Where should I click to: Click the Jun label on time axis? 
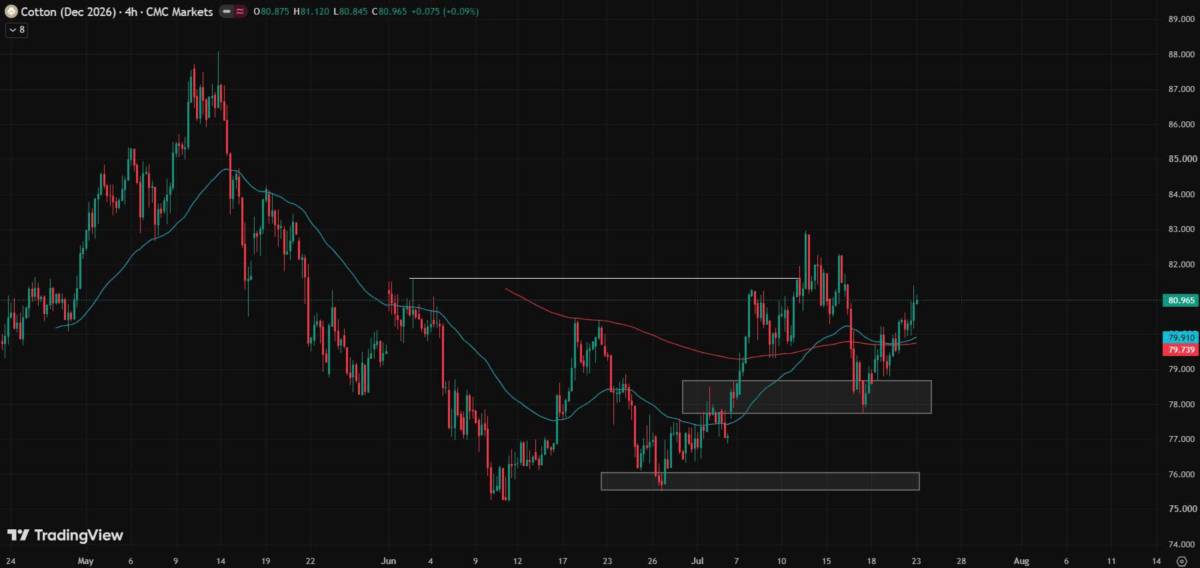pyautogui.click(x=391, y=561)
